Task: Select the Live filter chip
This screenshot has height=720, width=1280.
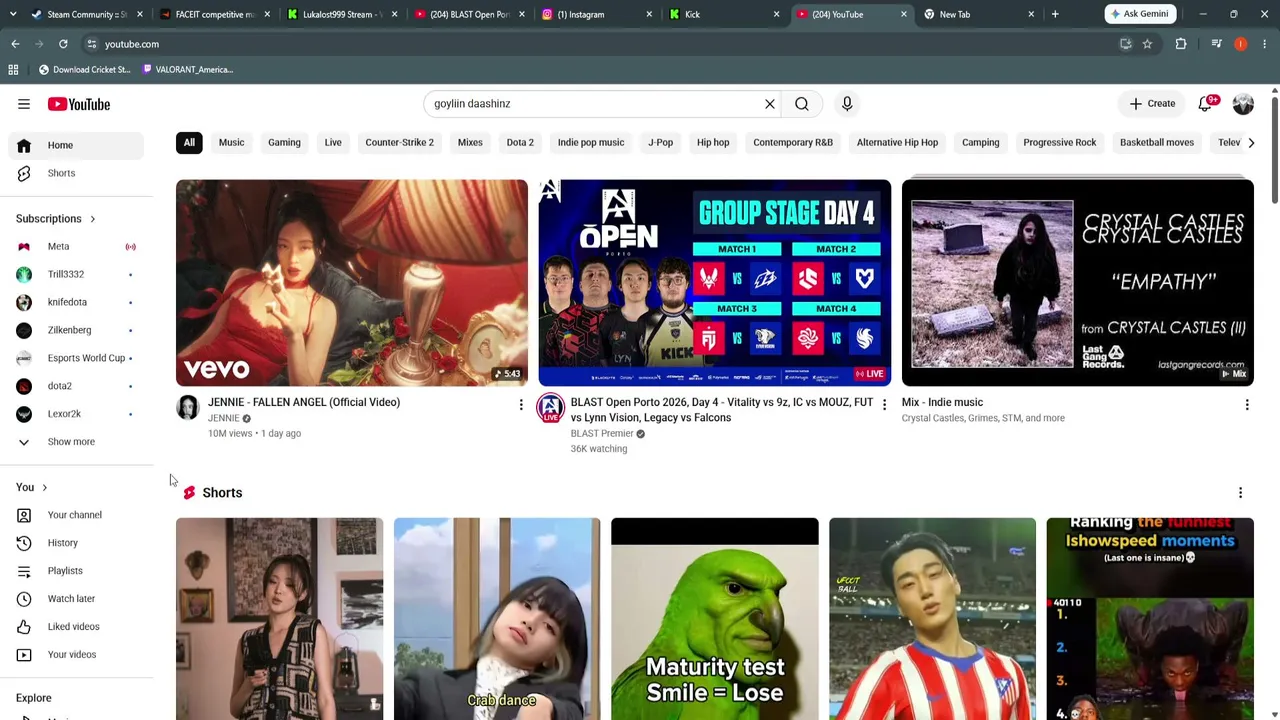Action: [x=333, y=143]
